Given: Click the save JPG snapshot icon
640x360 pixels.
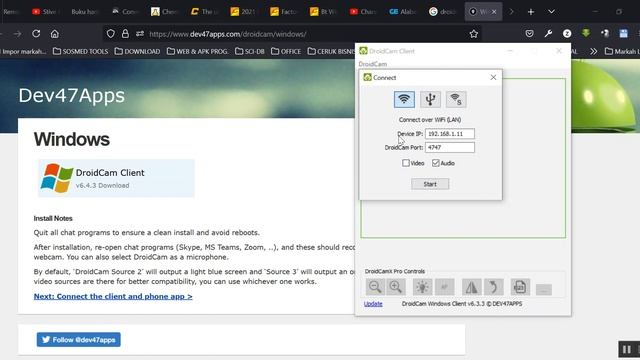Looking at the screenshot, I should click(x=520, y=287).
